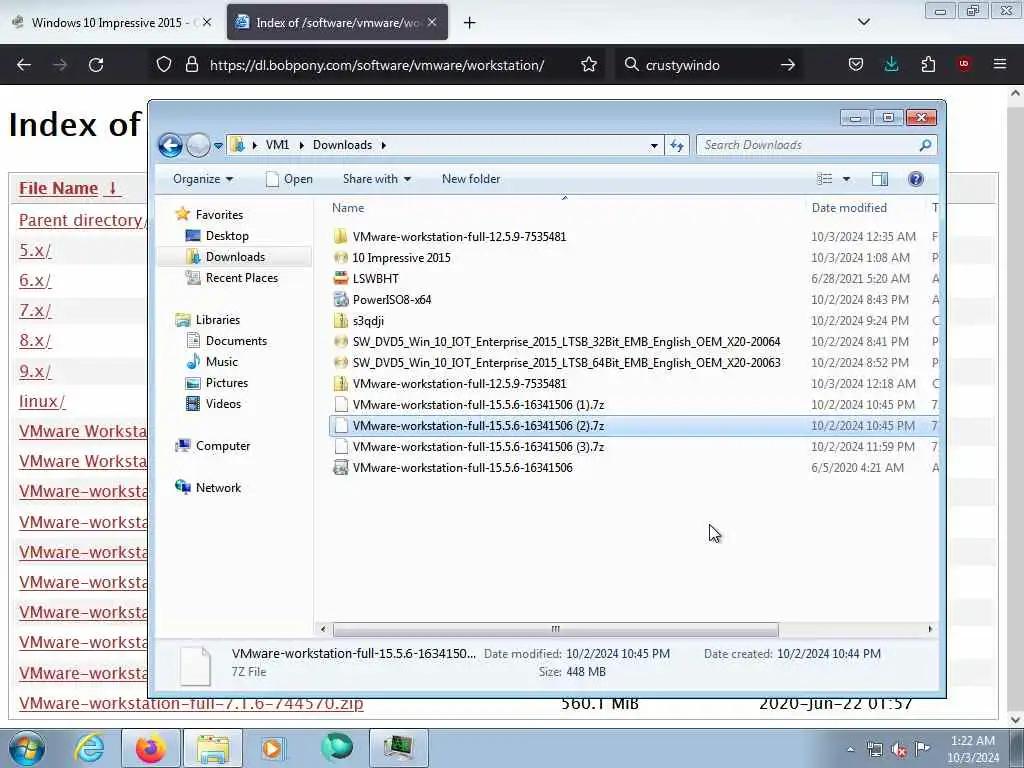
Task: Click Downloads in the breadcrumb path
Action: tap(342, 145)
